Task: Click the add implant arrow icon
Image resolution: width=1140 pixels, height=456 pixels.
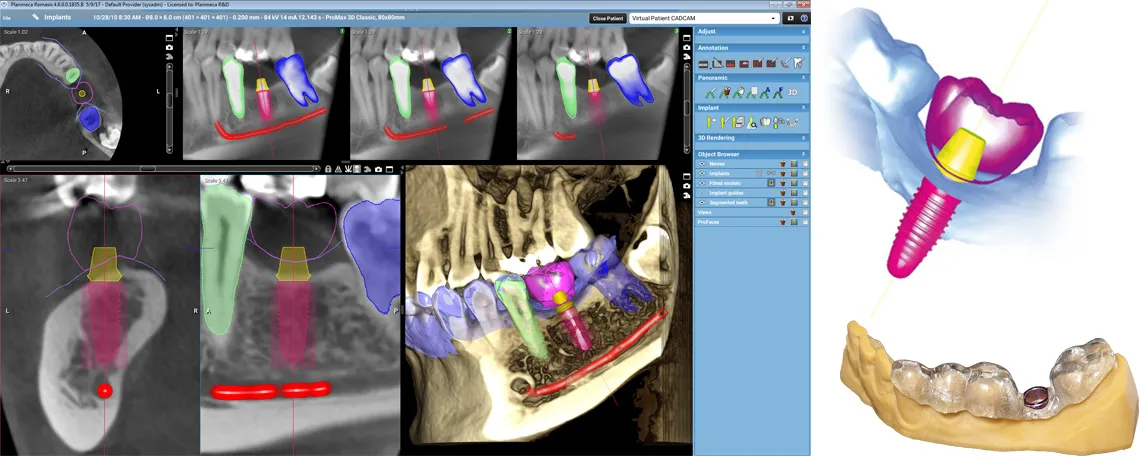Action: click(712, 123)
